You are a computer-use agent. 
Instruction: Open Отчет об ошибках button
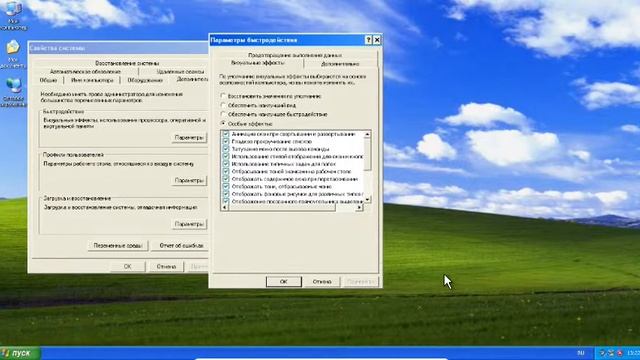(x=181, y=246)
